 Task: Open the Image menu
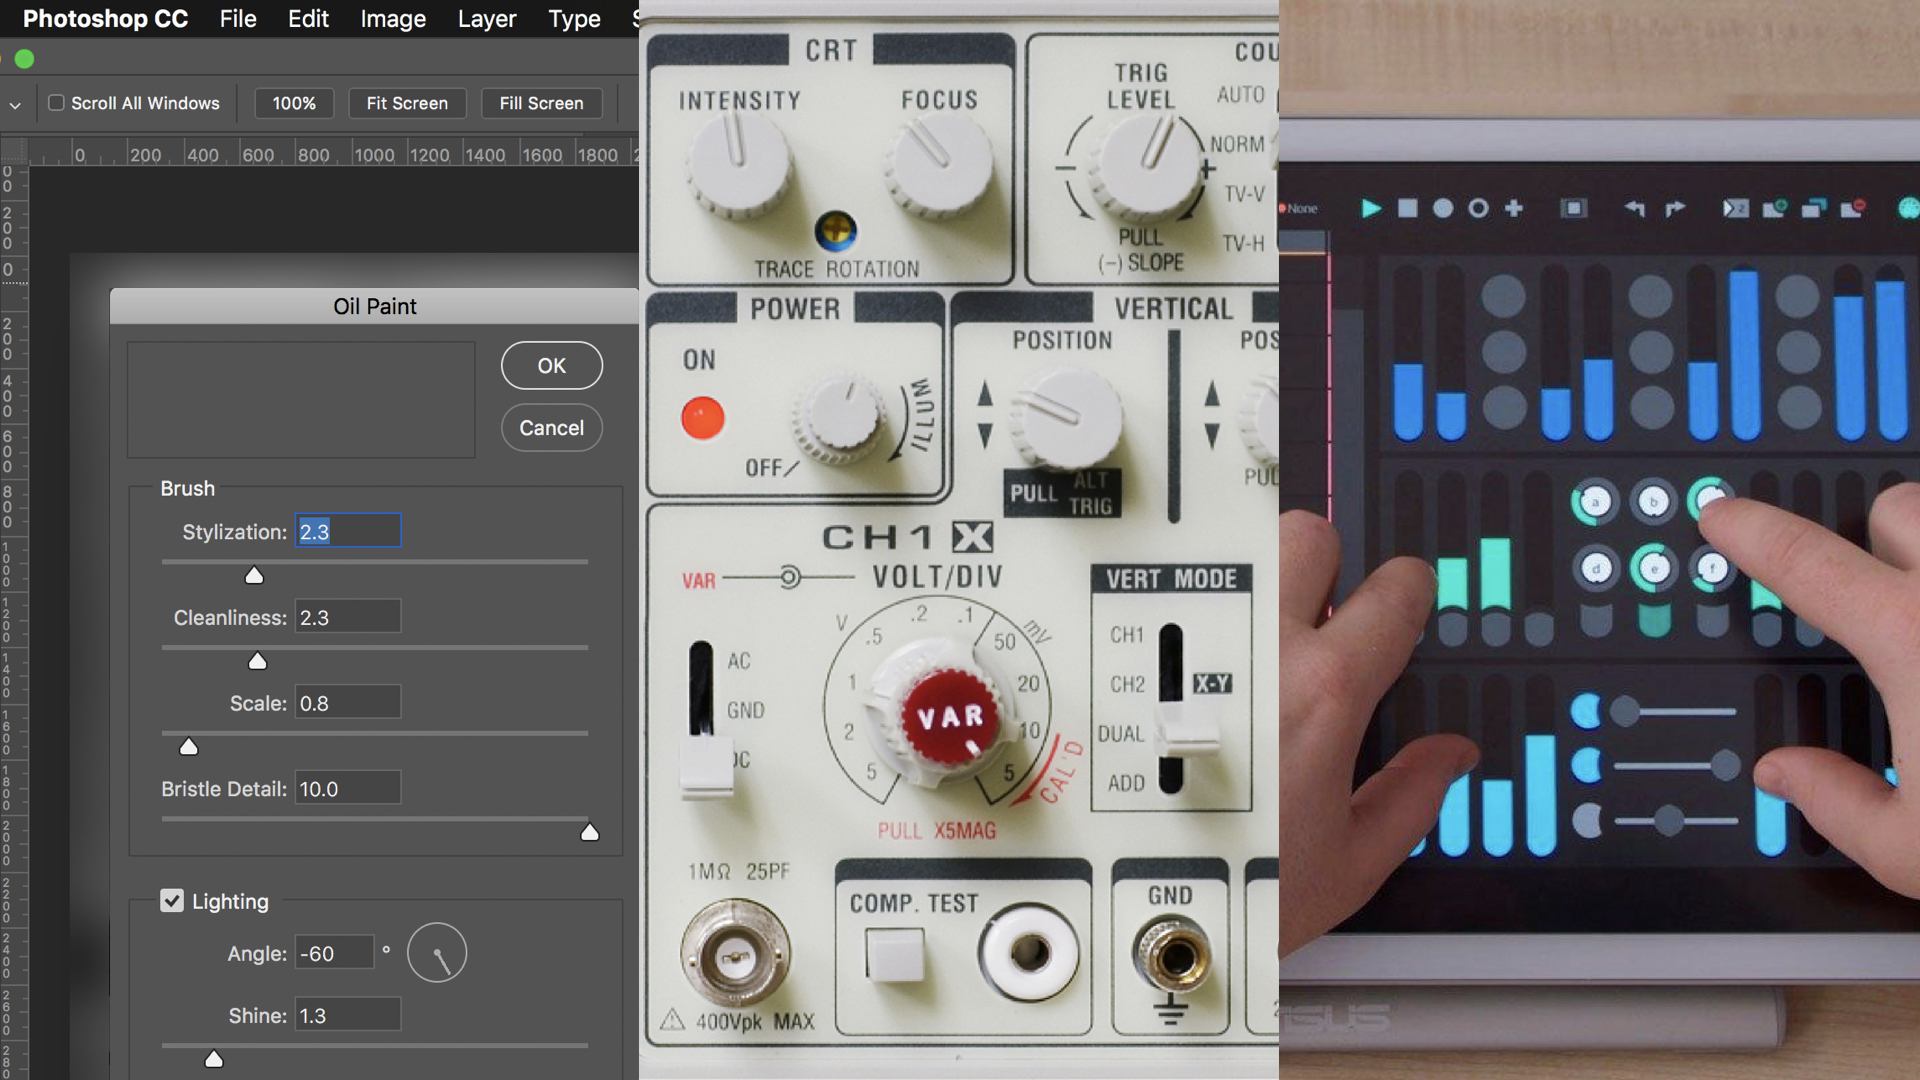point(393,19)
